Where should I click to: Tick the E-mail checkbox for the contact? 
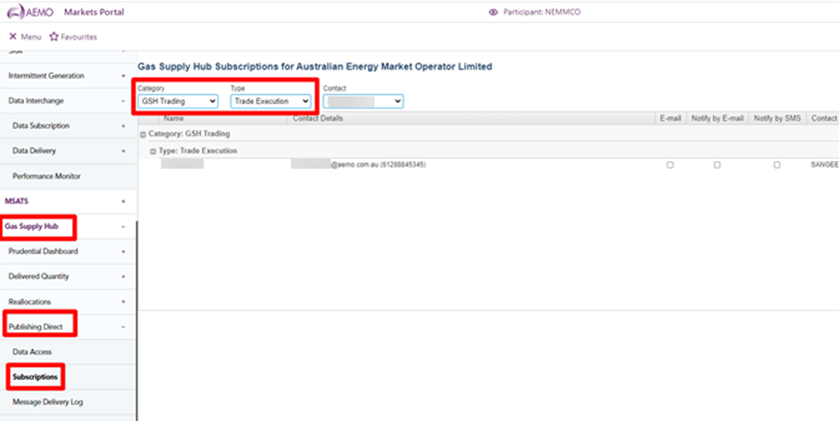tap(670, 164)
